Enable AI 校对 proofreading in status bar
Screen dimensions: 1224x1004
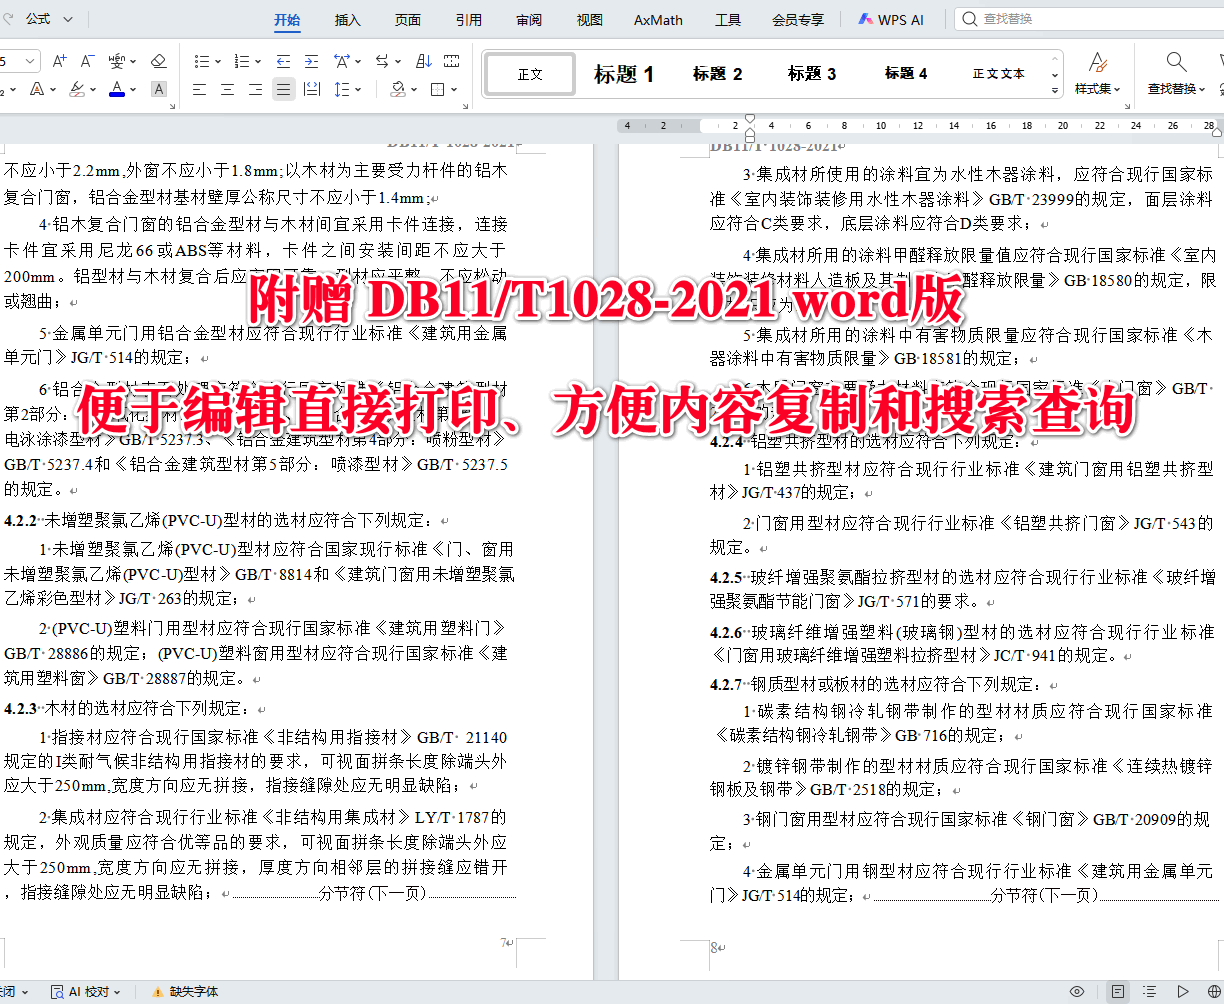click(x=80, y=991)
